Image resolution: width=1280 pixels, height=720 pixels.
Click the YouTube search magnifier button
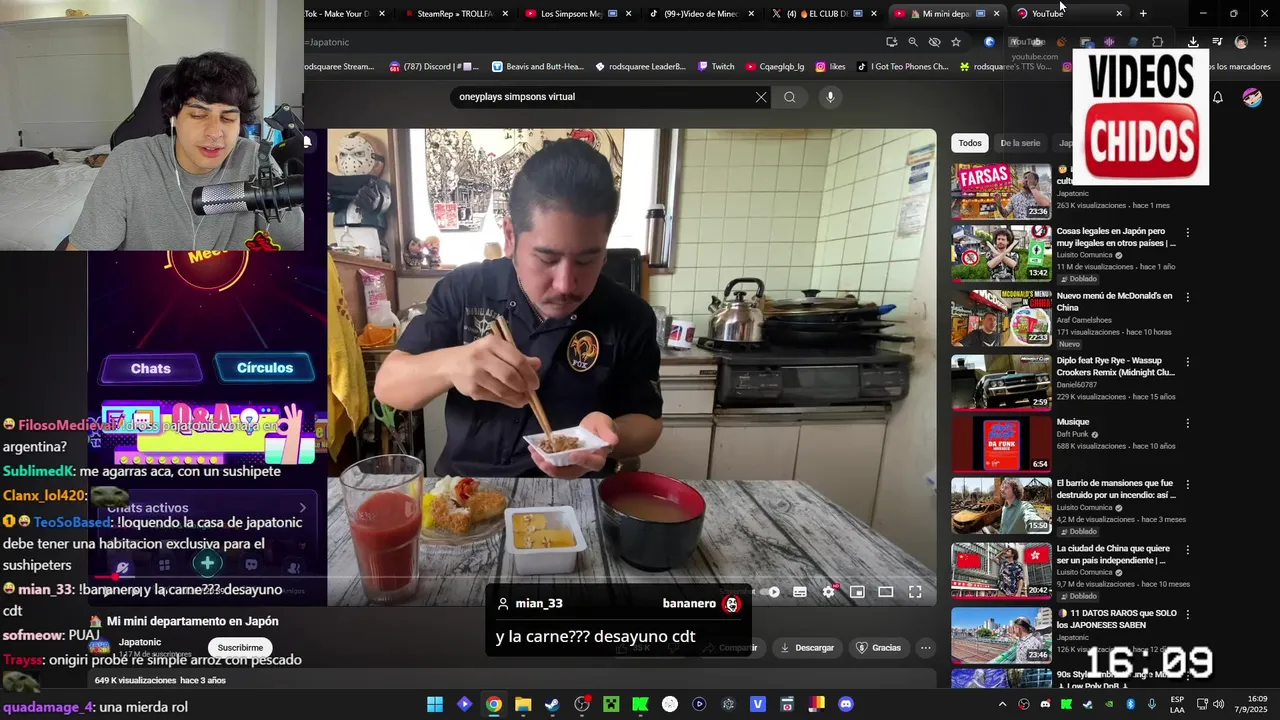coord(790,97)
